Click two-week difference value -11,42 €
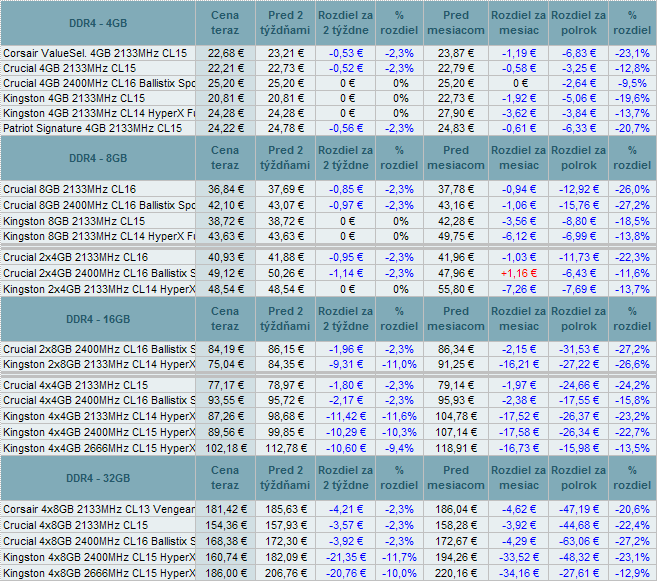 point(346,416)
